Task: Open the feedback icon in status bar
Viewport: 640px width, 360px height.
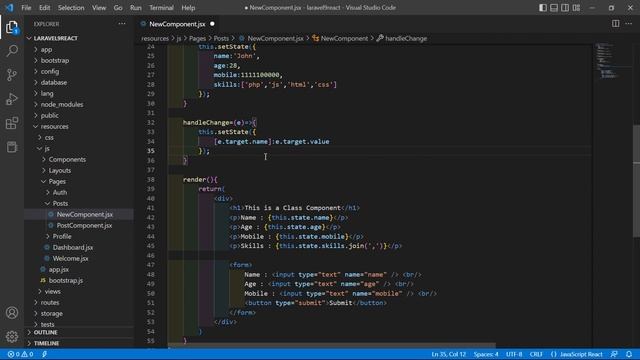Action: click(x=614, y=354)
